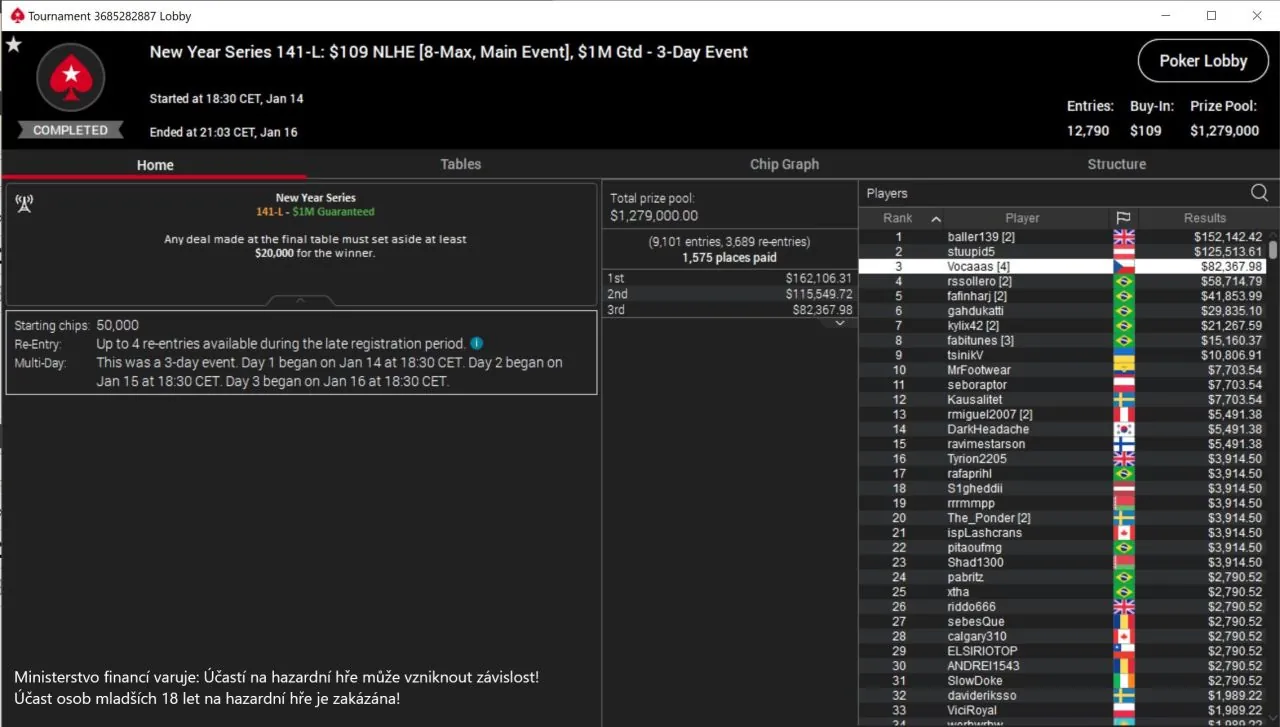1280x727 pixels.
Task: Click the re-entry info icon
Action: (x=477, y=344)
